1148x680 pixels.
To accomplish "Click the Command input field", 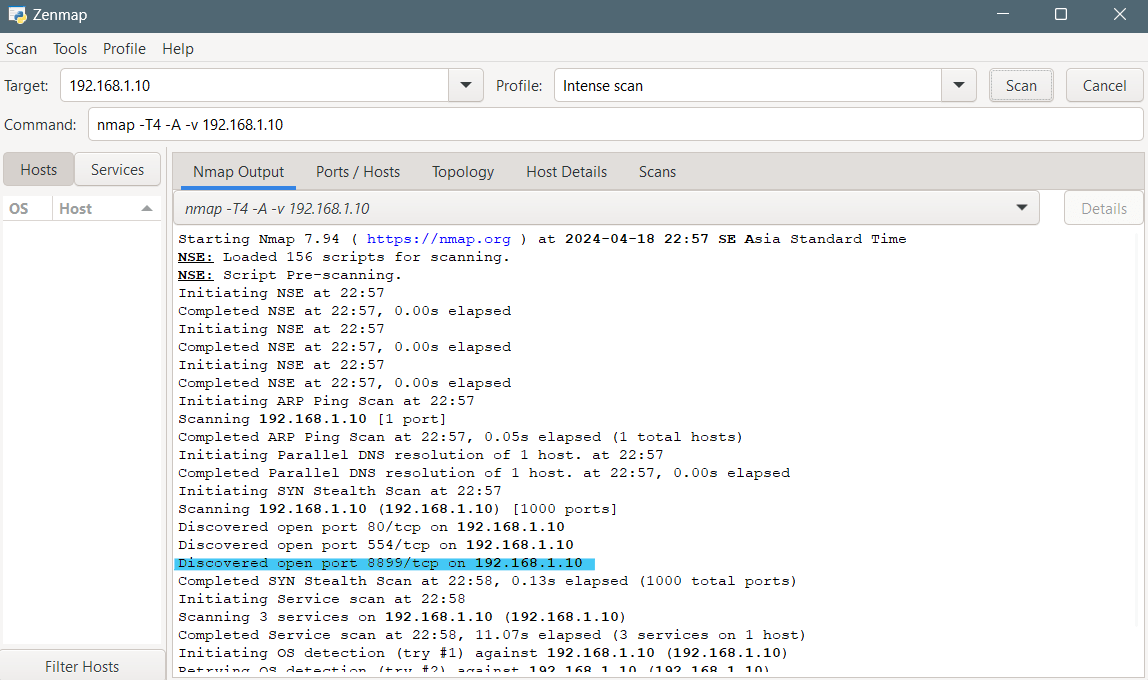I will pos(616,124).
